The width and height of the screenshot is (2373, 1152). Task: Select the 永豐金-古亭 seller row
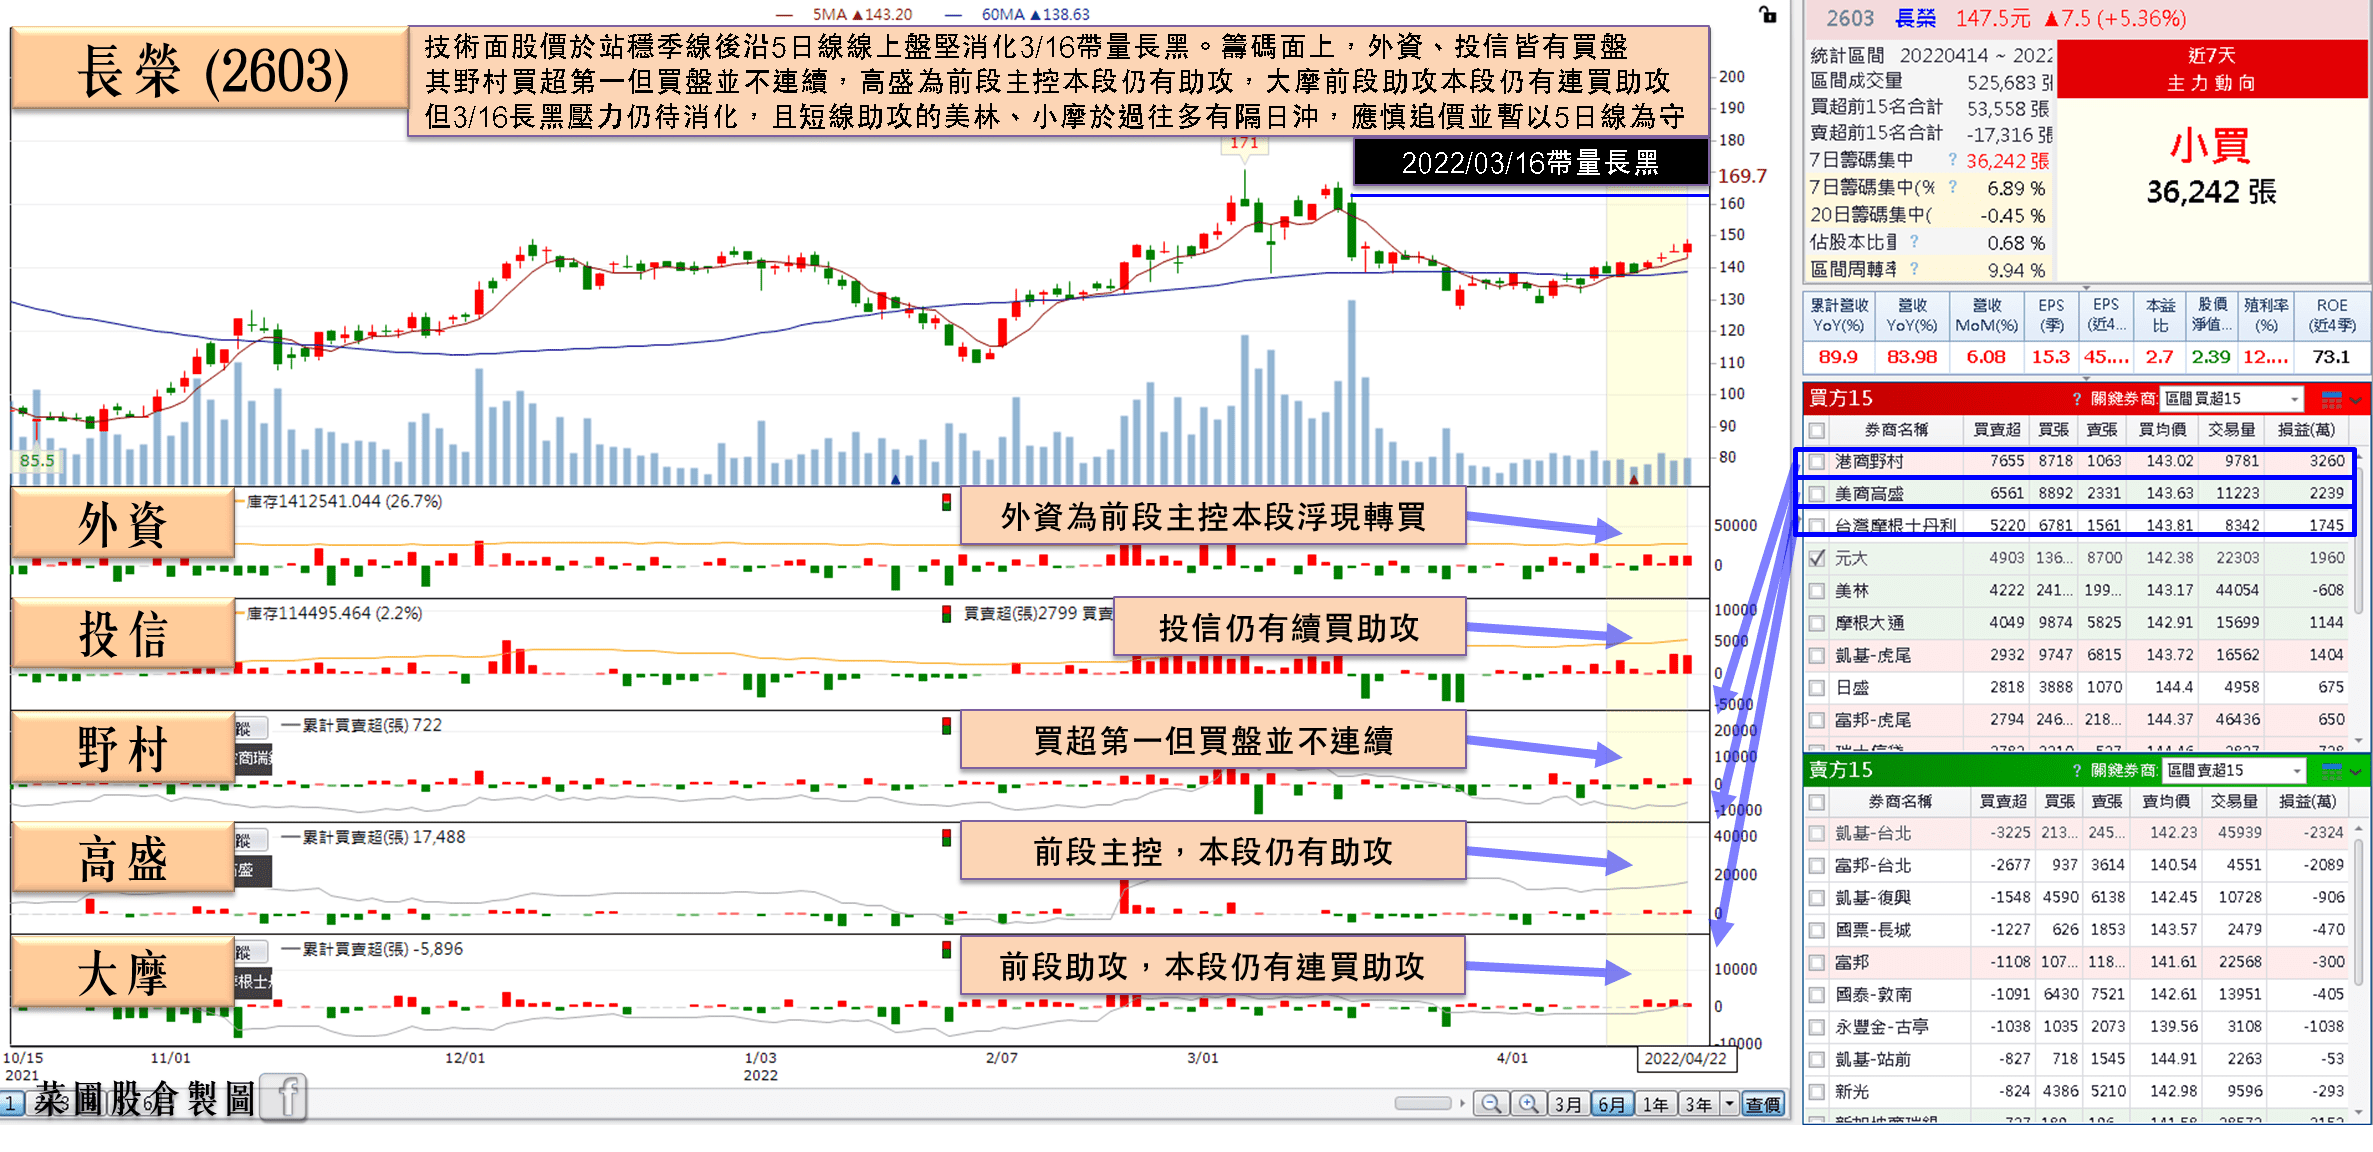click(x=2079, y=1027)
